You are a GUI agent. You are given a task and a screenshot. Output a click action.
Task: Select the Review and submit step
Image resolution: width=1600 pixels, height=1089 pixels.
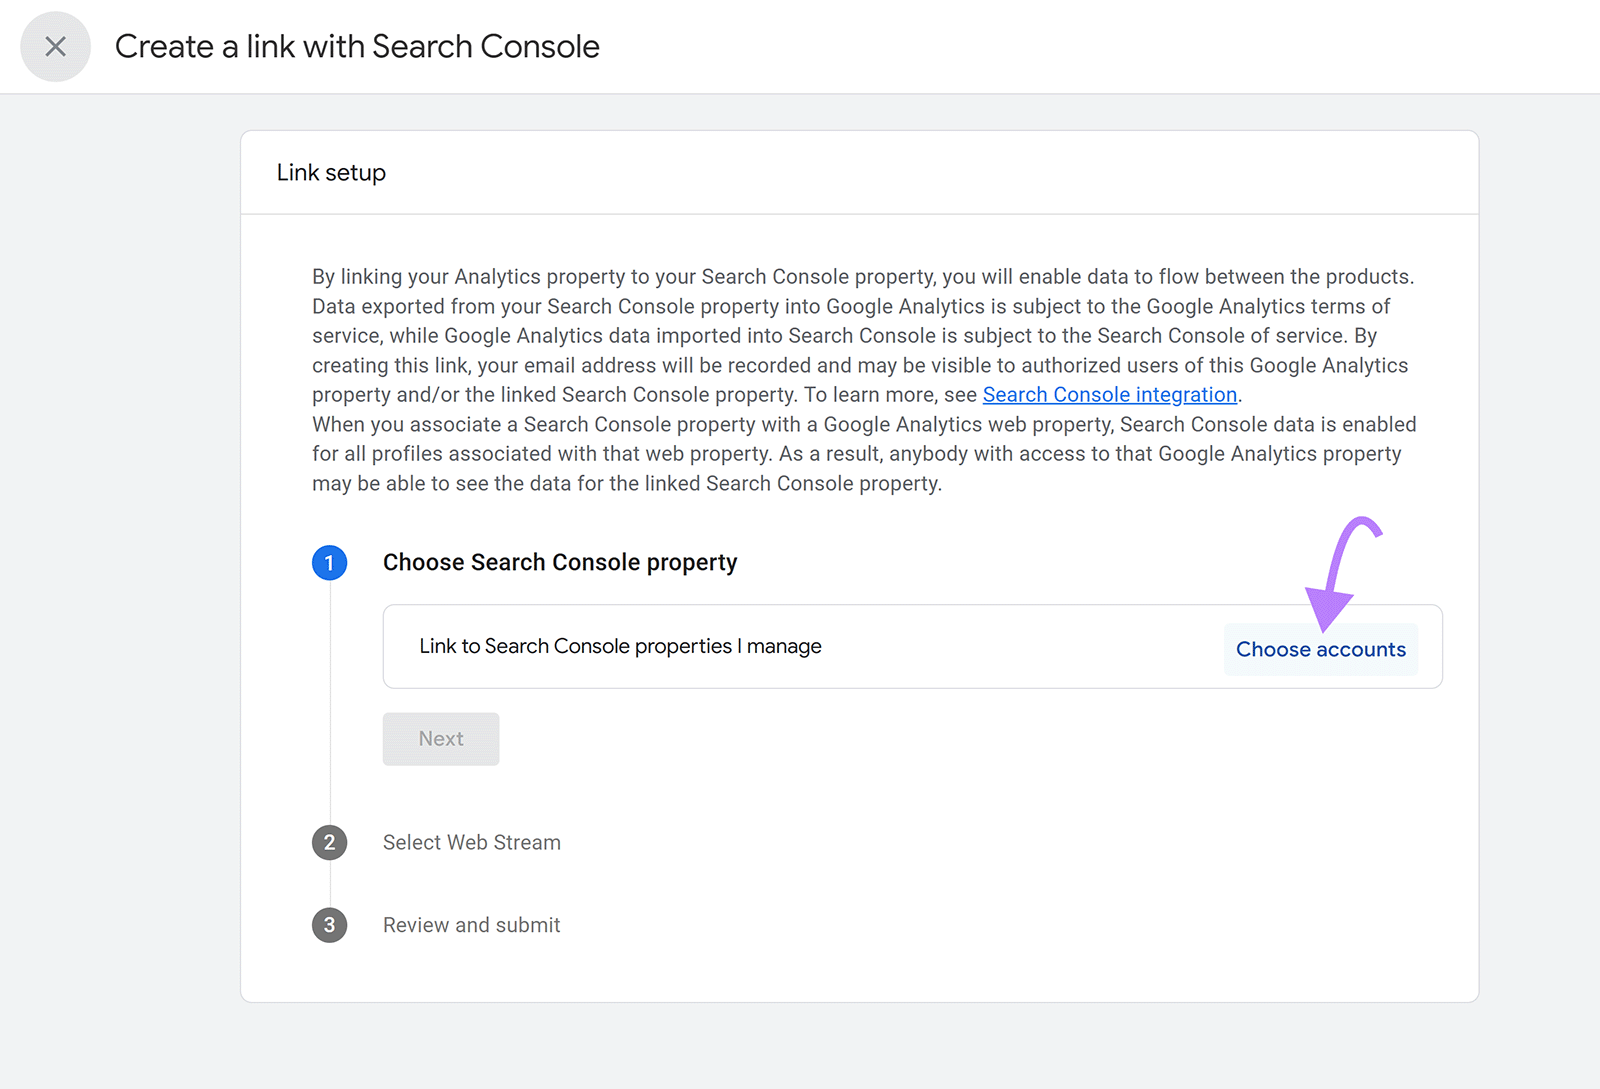coord(471,925)
